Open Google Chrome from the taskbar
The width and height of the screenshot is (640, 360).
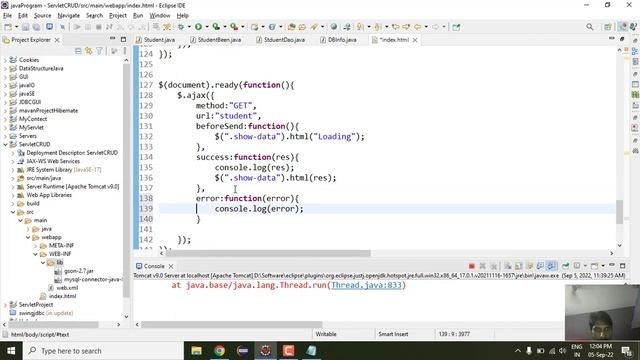tap(220, 351)
